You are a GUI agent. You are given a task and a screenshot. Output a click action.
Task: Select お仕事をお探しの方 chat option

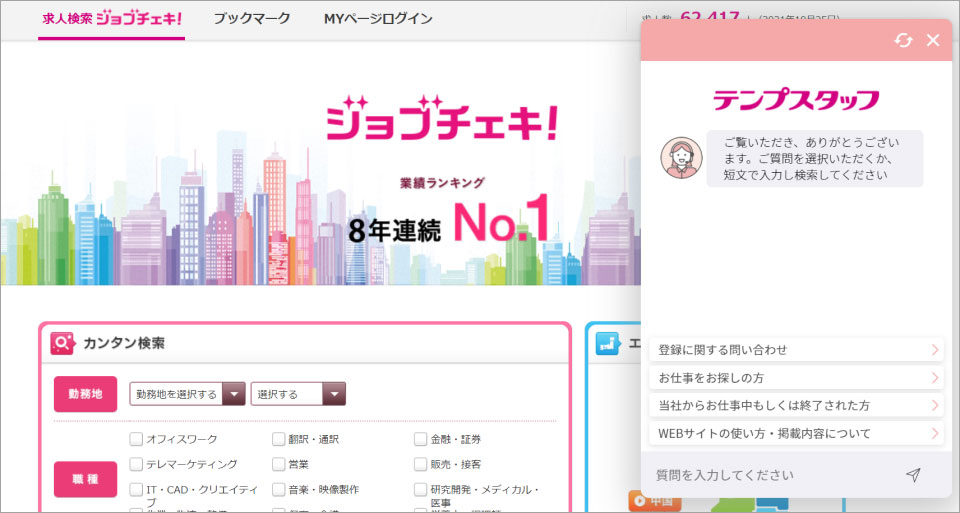click(795, 378)
